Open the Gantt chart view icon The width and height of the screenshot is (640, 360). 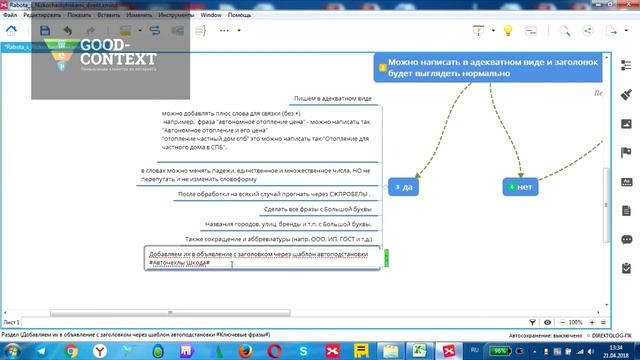(x=531, y=31)
